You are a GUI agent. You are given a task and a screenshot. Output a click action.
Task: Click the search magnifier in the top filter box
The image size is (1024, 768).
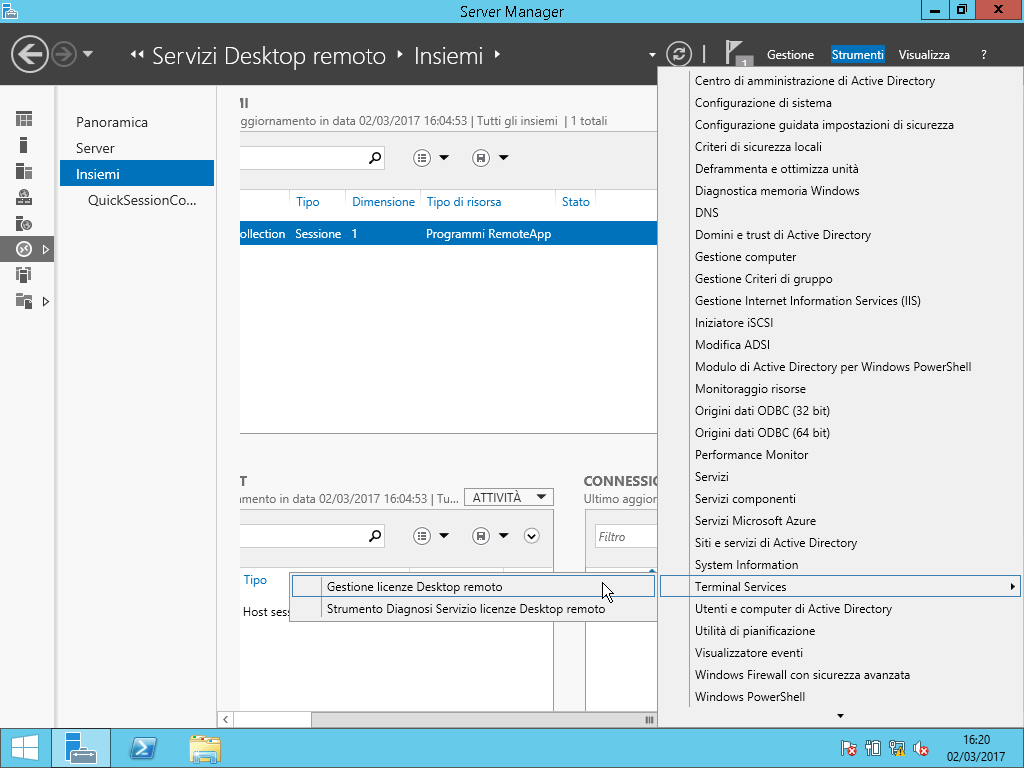(x=375, y=158)
